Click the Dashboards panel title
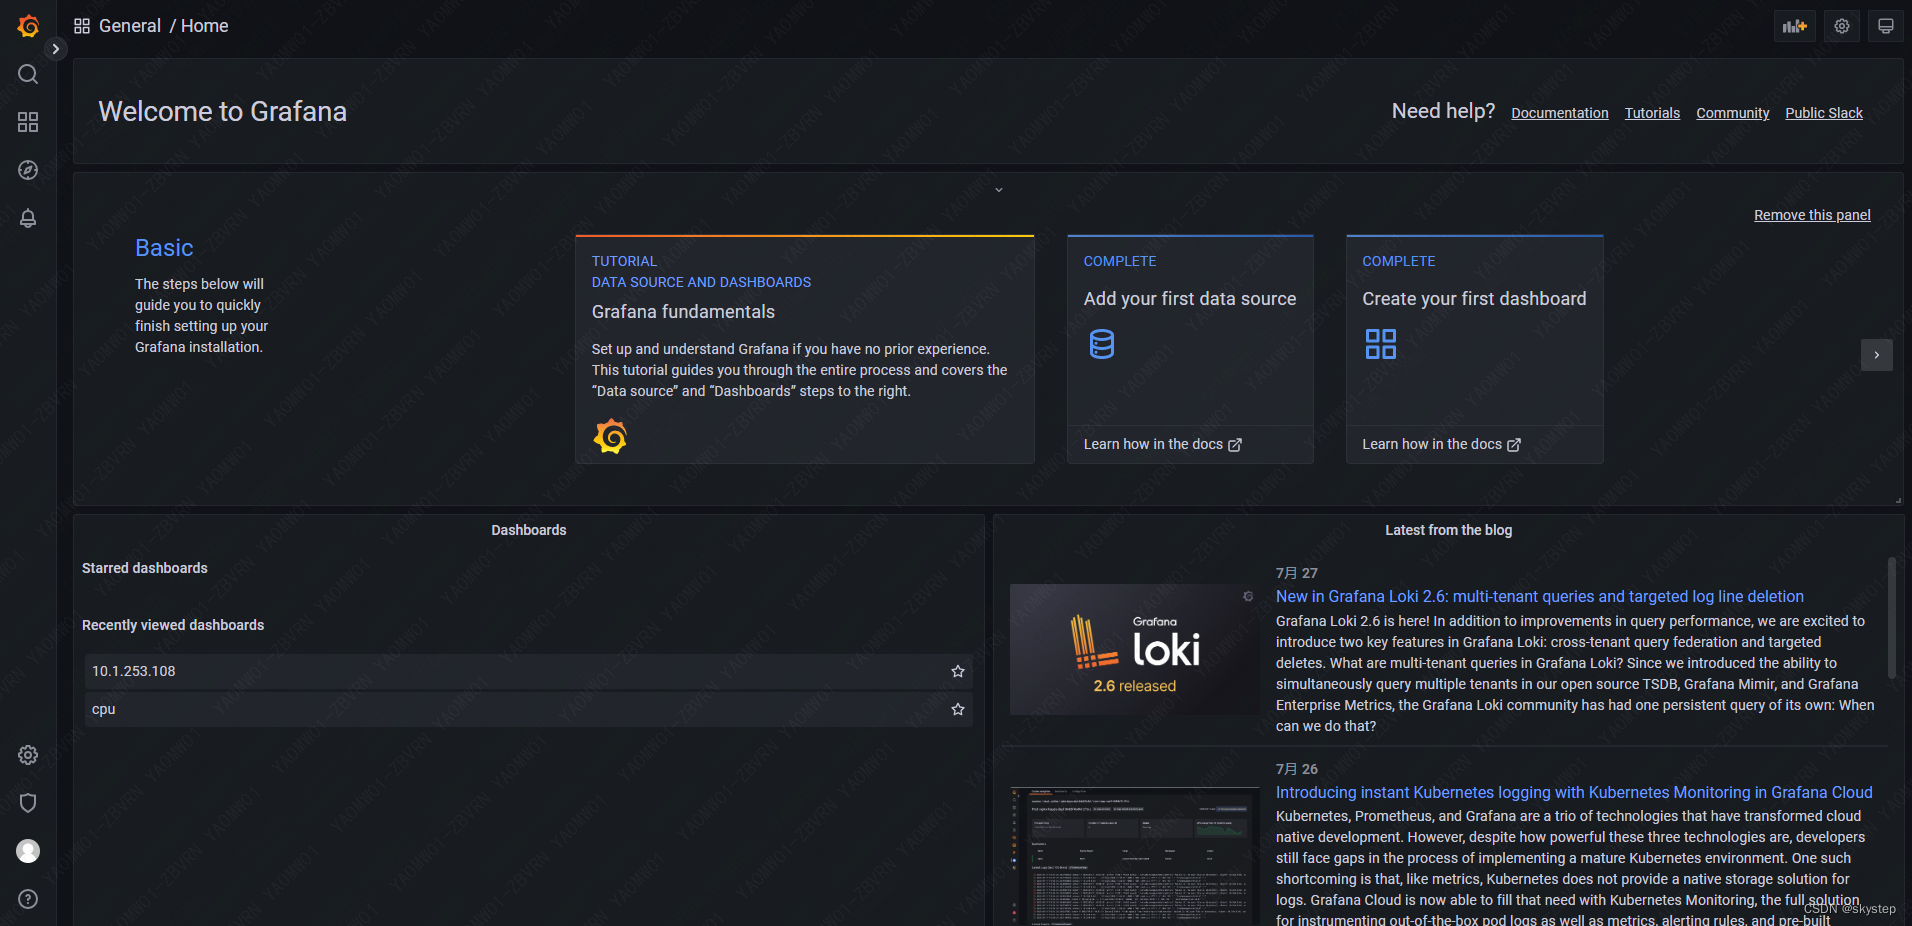This screenshot has height=926, width=1912. click(x=528, y=530)
